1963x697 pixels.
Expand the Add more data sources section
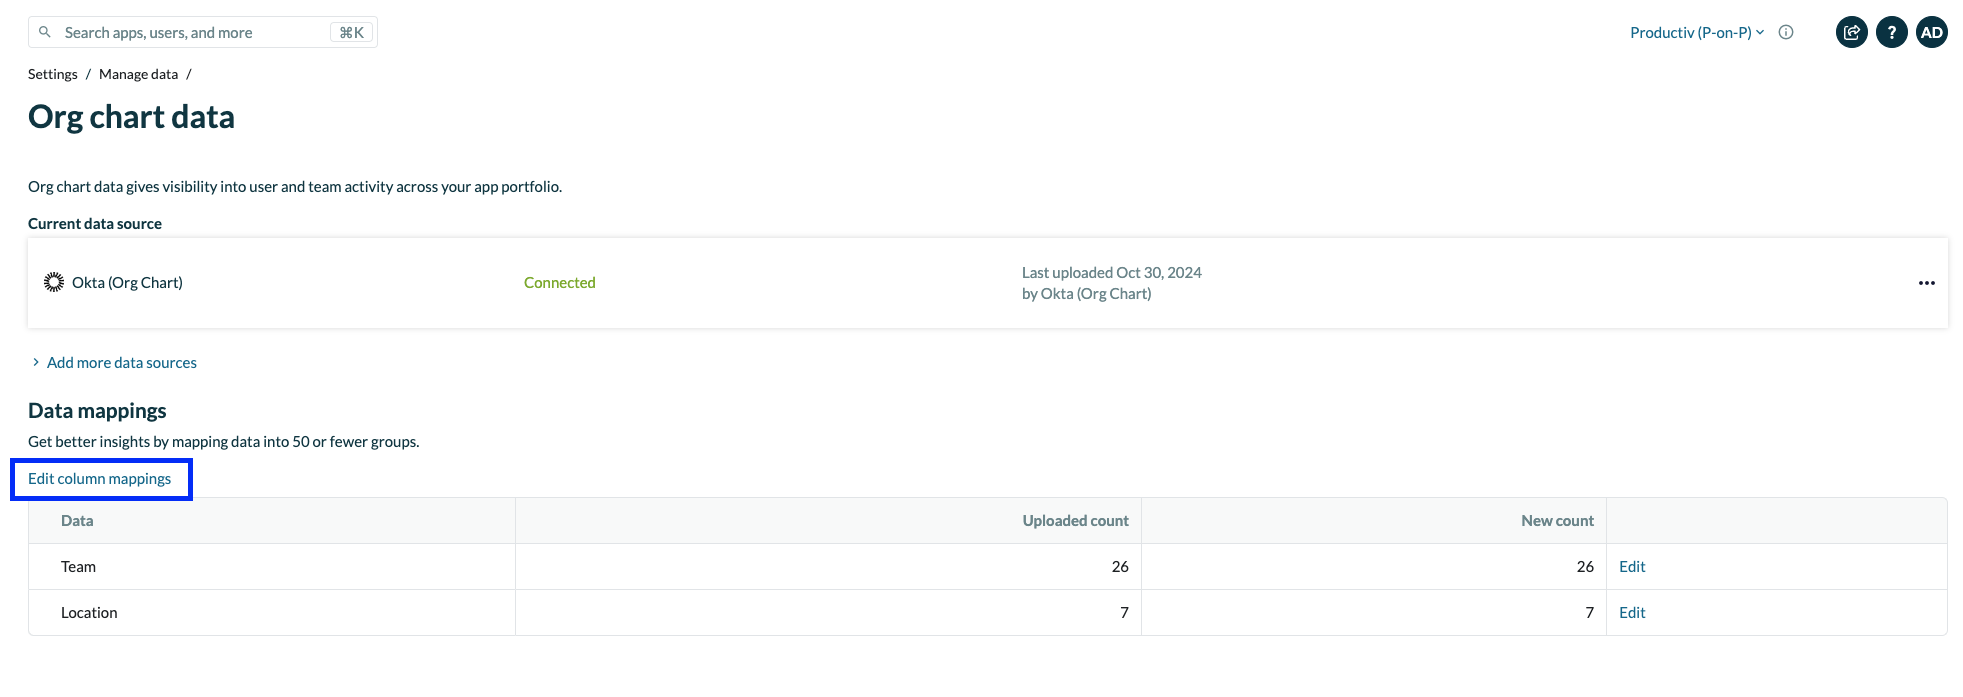[121, 362]
